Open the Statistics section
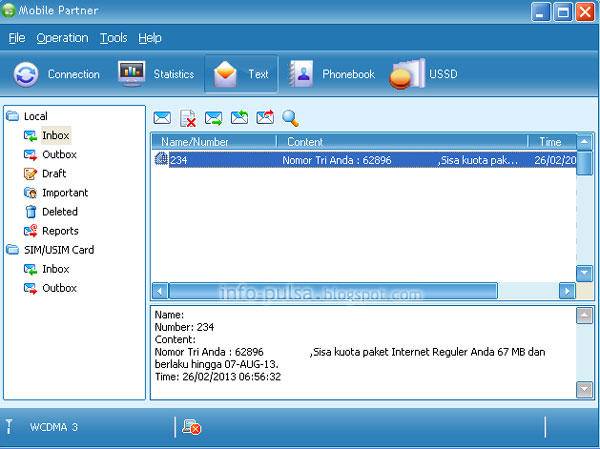Image resolution: width=600 pixels, height=449 pixels. click(x=156, y=74)
